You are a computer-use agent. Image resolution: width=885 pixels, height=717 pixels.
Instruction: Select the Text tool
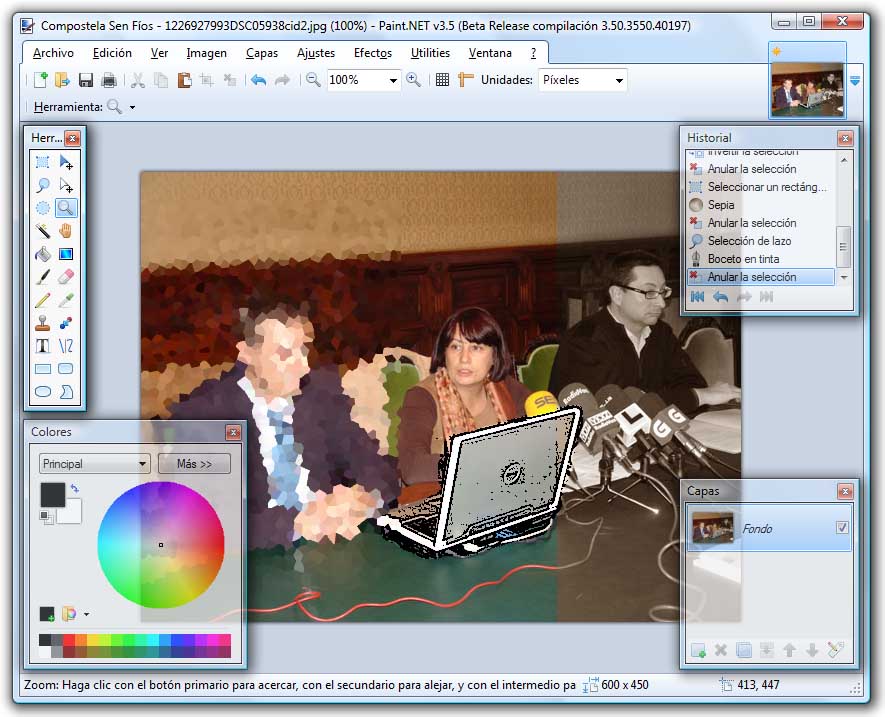[x=43, y=346]
